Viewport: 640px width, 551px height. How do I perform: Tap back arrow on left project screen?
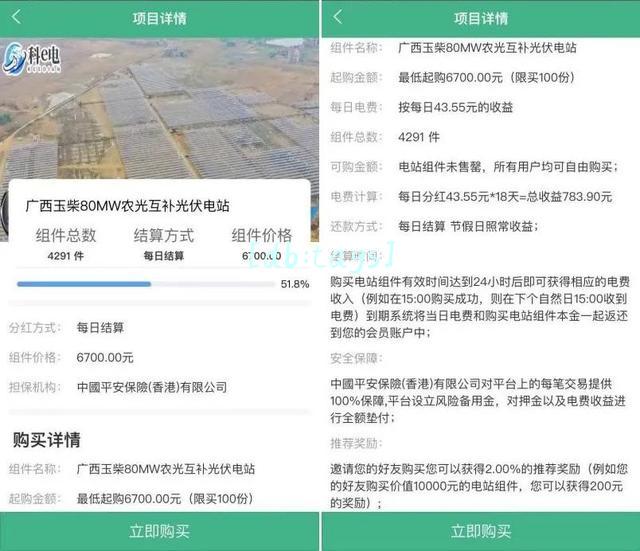pos(16,17)
